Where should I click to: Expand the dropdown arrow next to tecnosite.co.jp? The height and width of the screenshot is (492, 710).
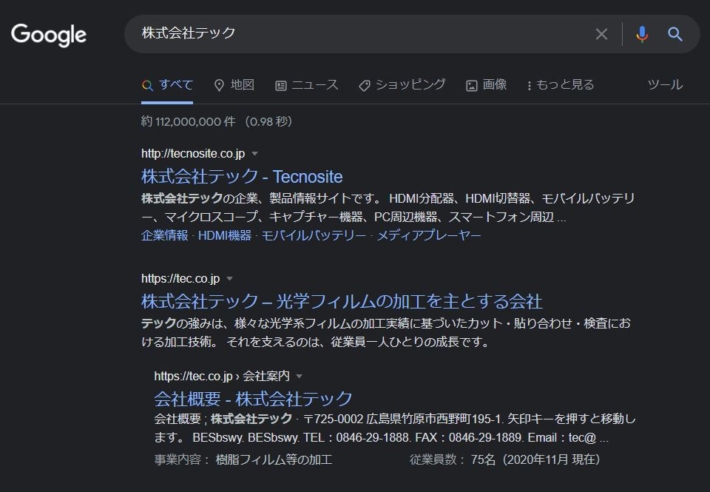pyautogui.click(x=254, y=154)
